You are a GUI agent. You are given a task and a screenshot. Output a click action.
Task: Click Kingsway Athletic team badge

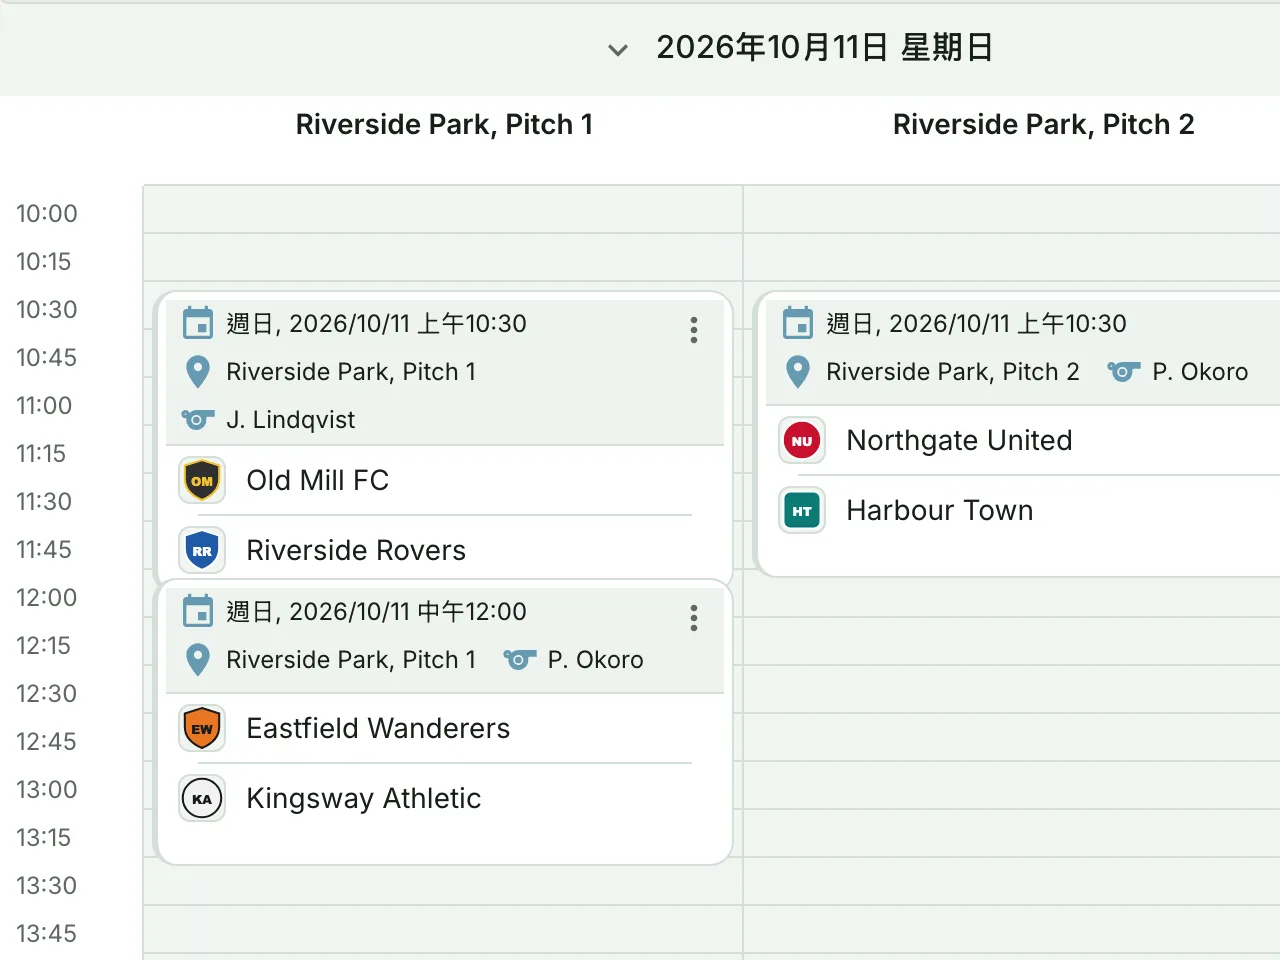[x=202, y=799]
